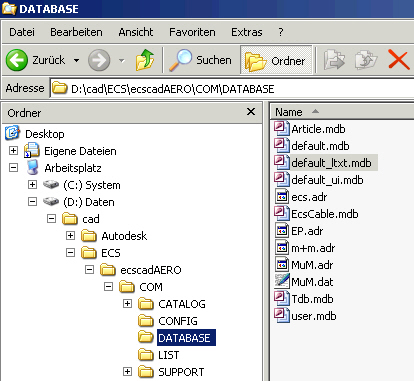414x381 pixels.
Task: Select the default.mdb file icon
Action: tap(281, 146)
